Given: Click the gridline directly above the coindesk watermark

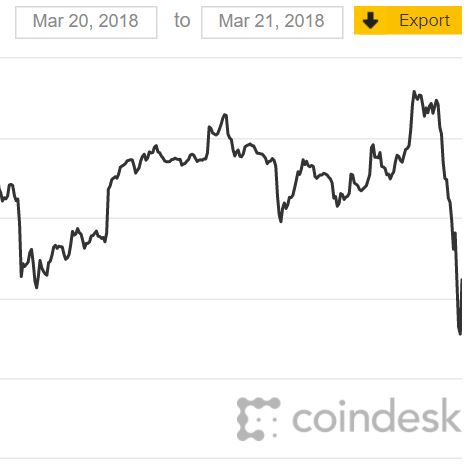Looking at the screenshot, I should coord(231,379).
